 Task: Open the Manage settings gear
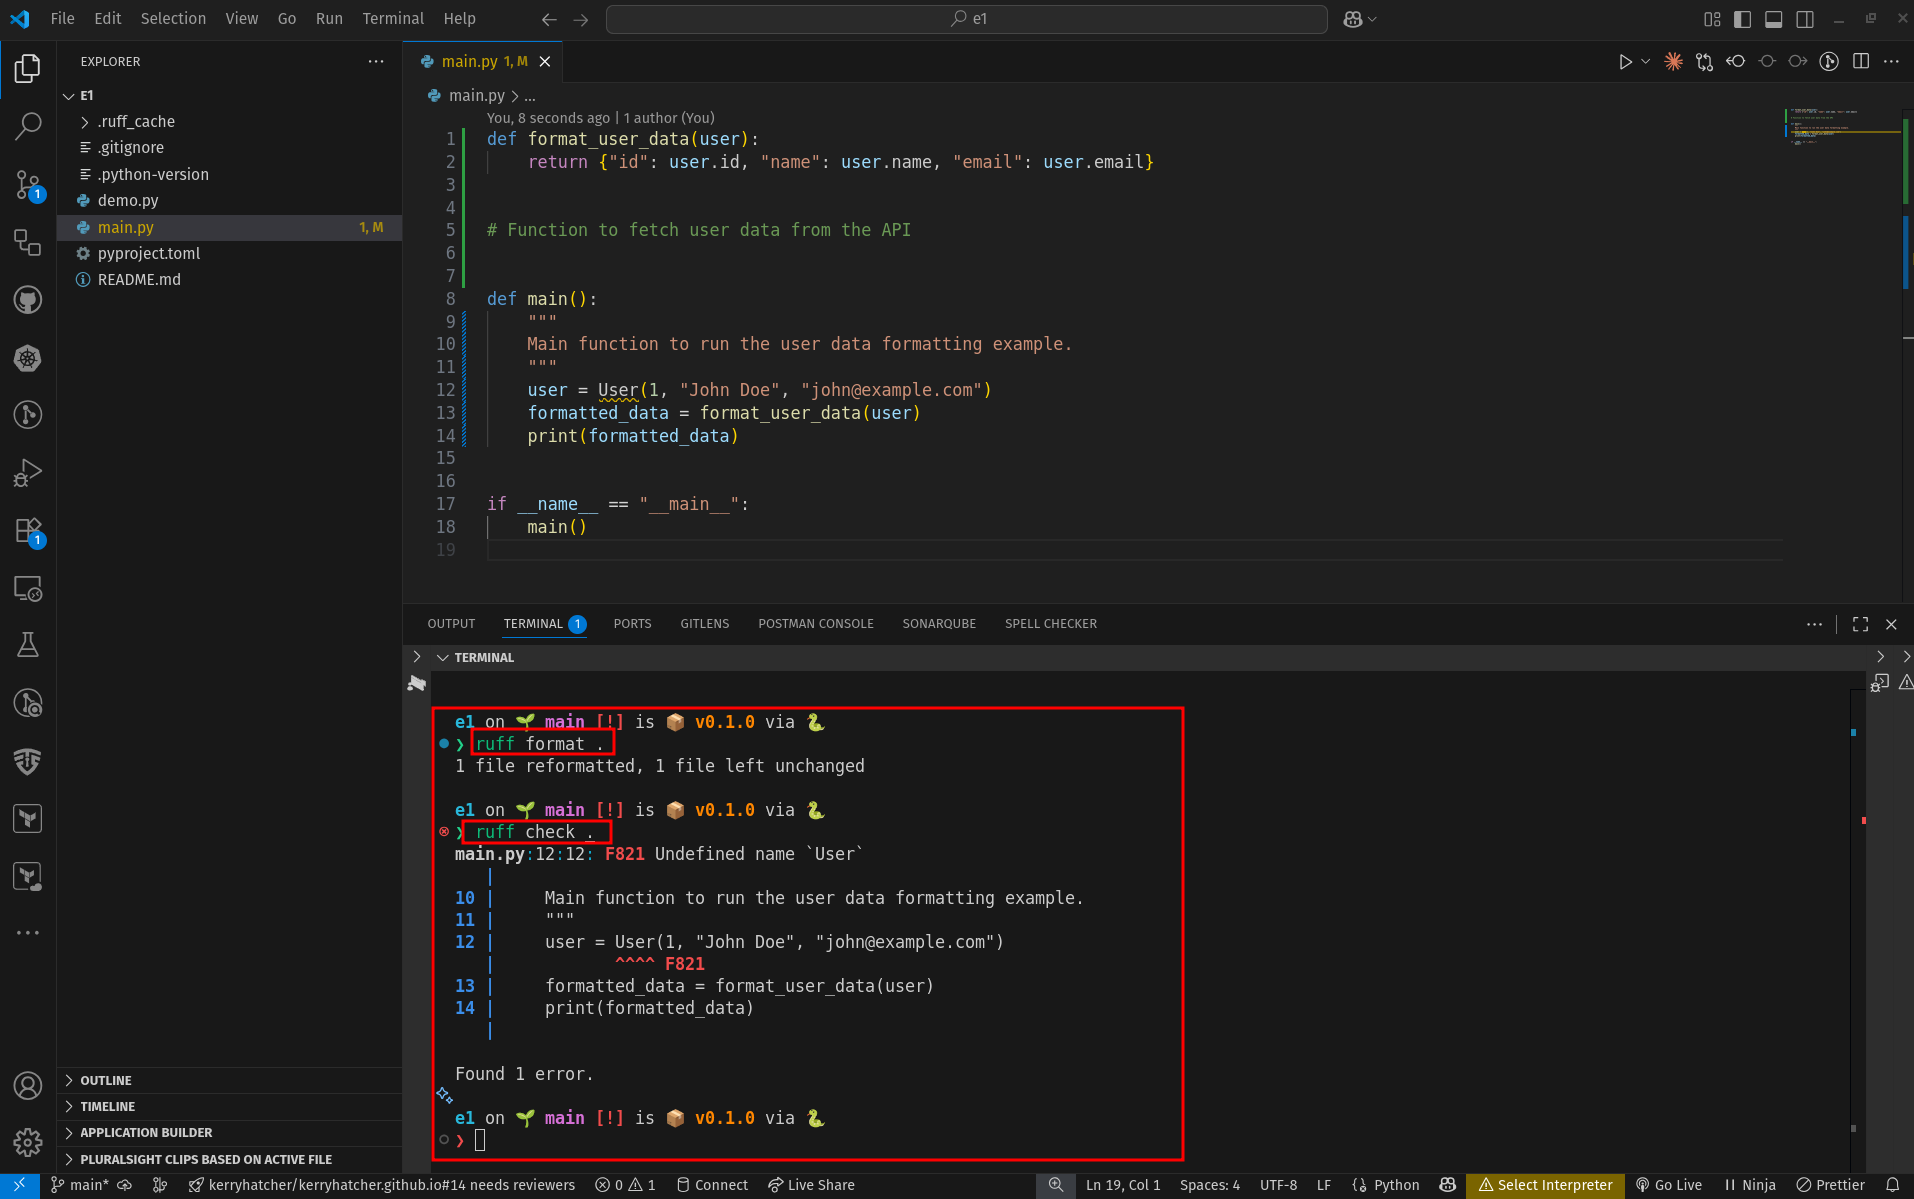point(28,1141)
